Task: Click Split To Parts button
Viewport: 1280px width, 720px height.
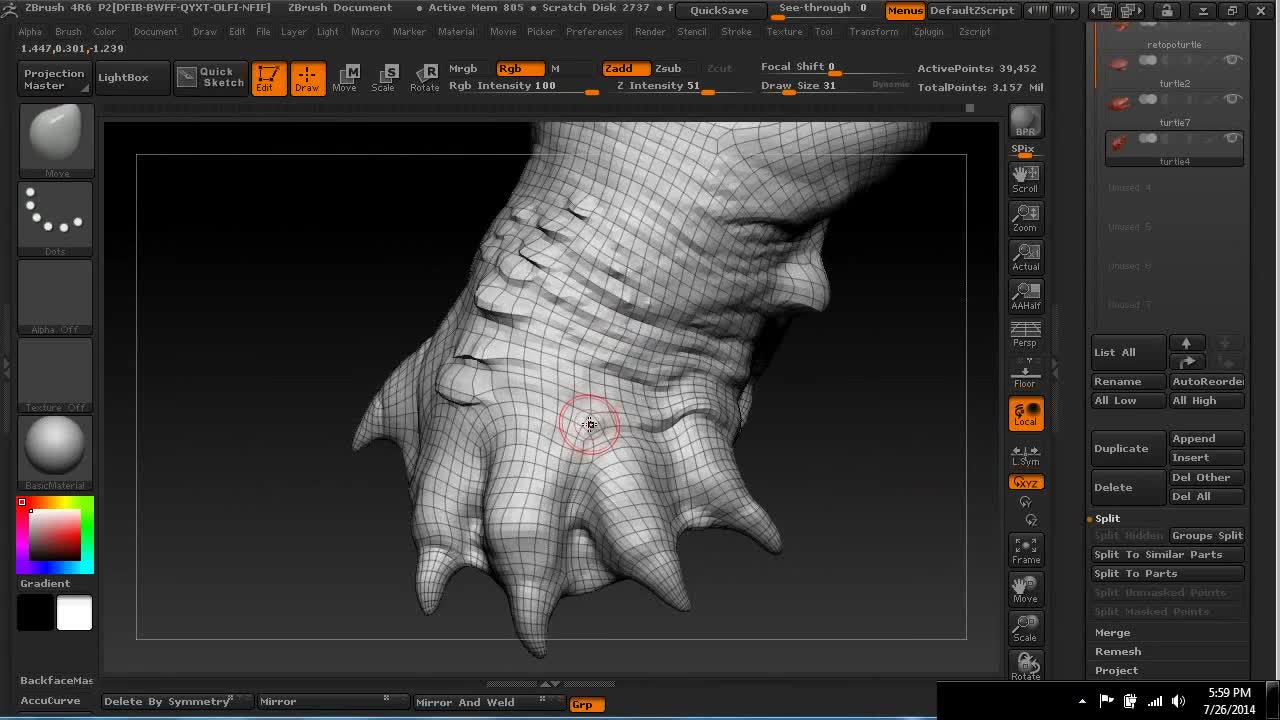Action: (1167, 573)
